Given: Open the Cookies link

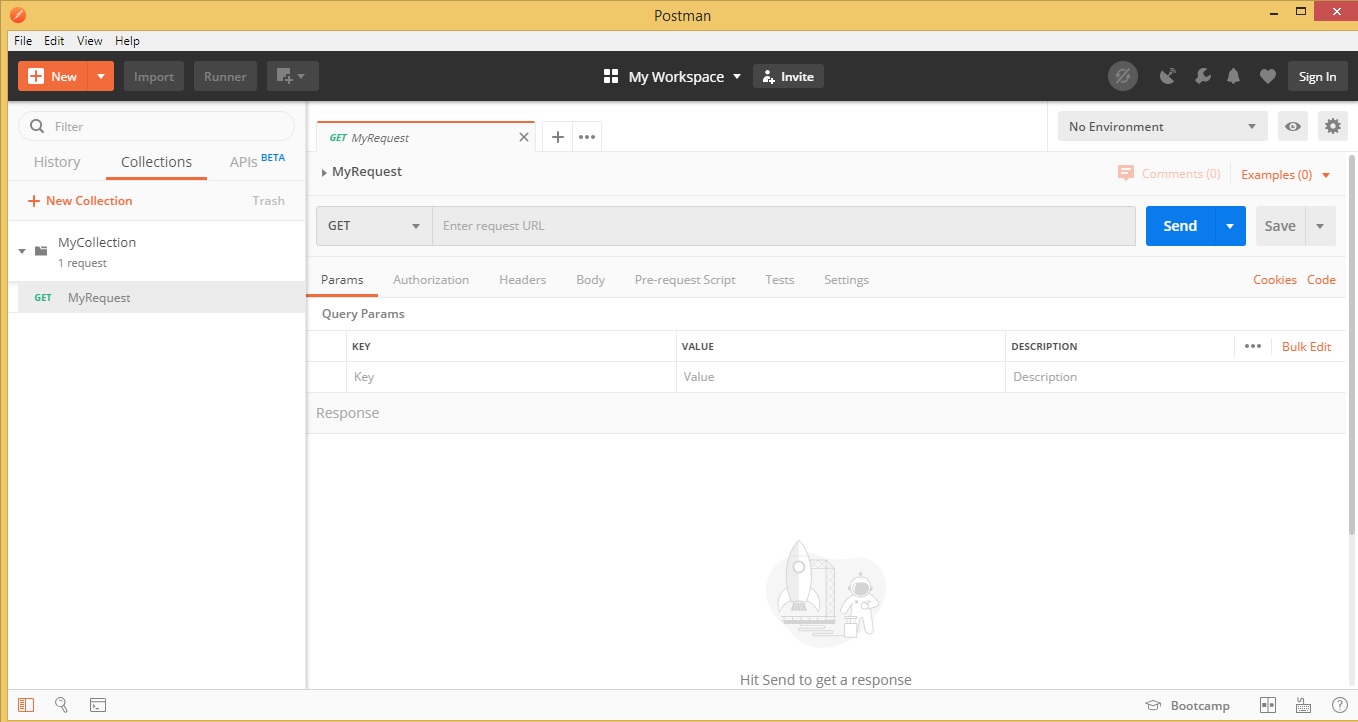Looking at the screenshot, I should point(1275,280).
